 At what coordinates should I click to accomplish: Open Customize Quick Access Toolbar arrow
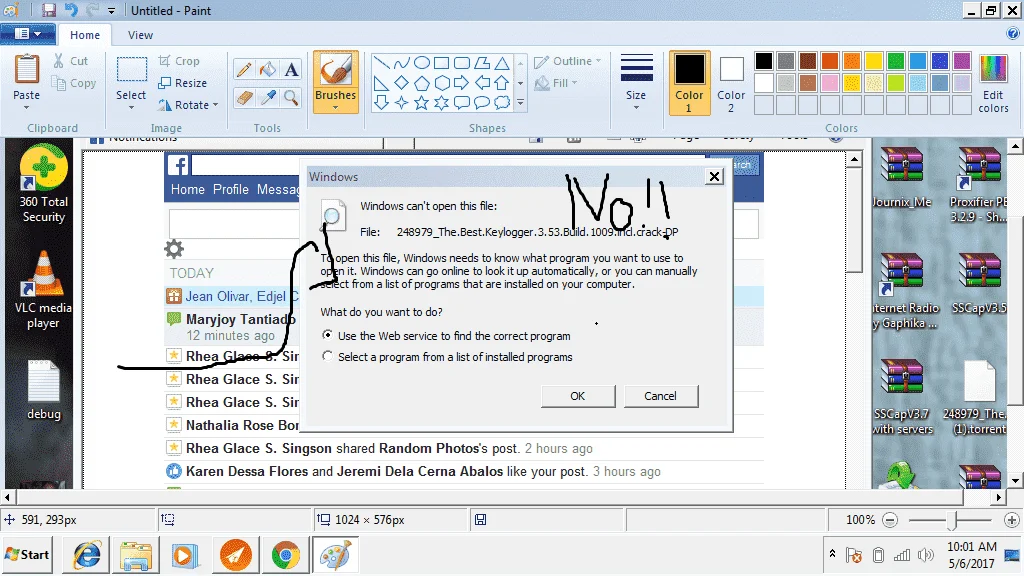coord(112,11)
